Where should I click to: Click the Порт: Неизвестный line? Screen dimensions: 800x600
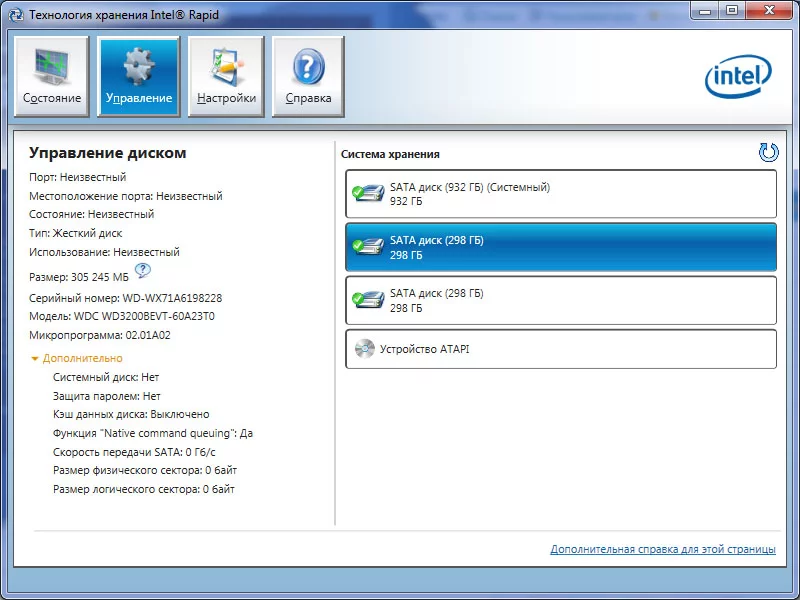tap(78, 177)
